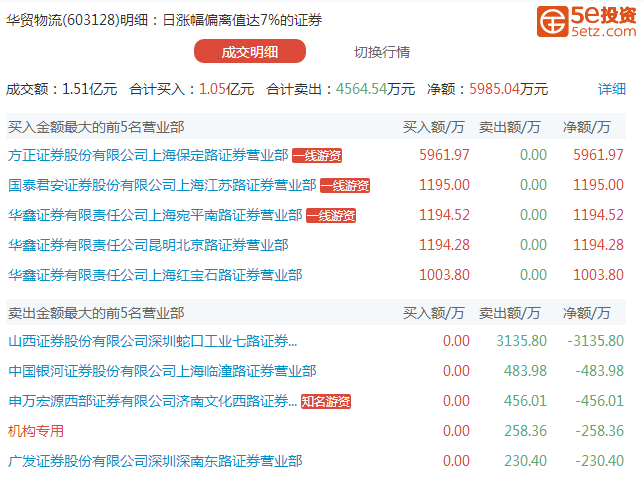Click the 成交额：1.51亿元 value
This screenshot has height=483, width=644.
click(62, 89)
